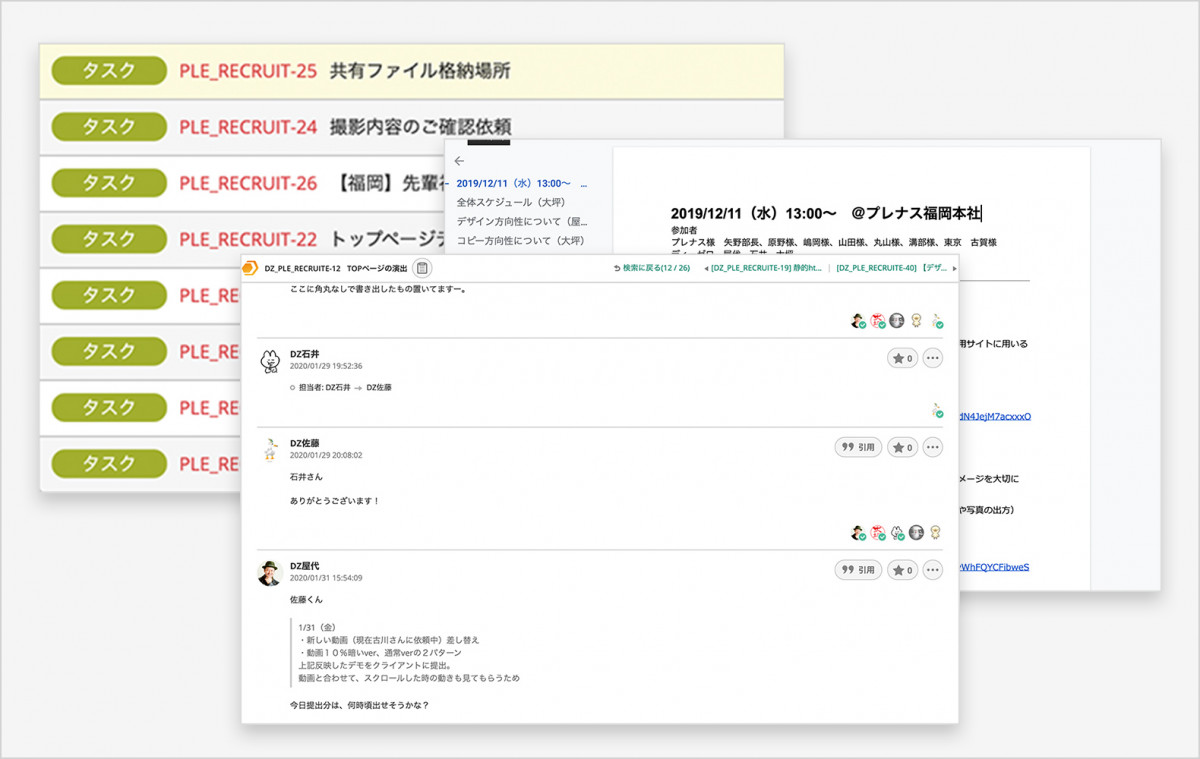Star DZ屋代's comment
The image size is (1200, 759).
point(902,570)
